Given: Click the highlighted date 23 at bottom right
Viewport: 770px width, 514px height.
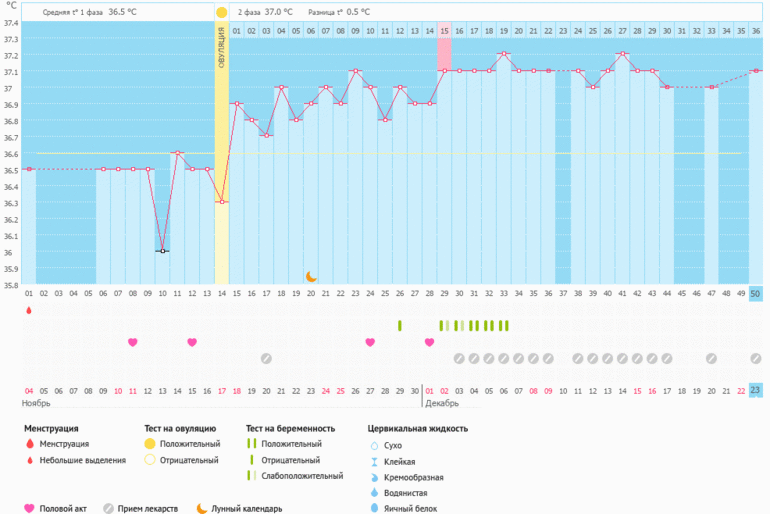Looking at the screenshot, I should pos(755,390).
